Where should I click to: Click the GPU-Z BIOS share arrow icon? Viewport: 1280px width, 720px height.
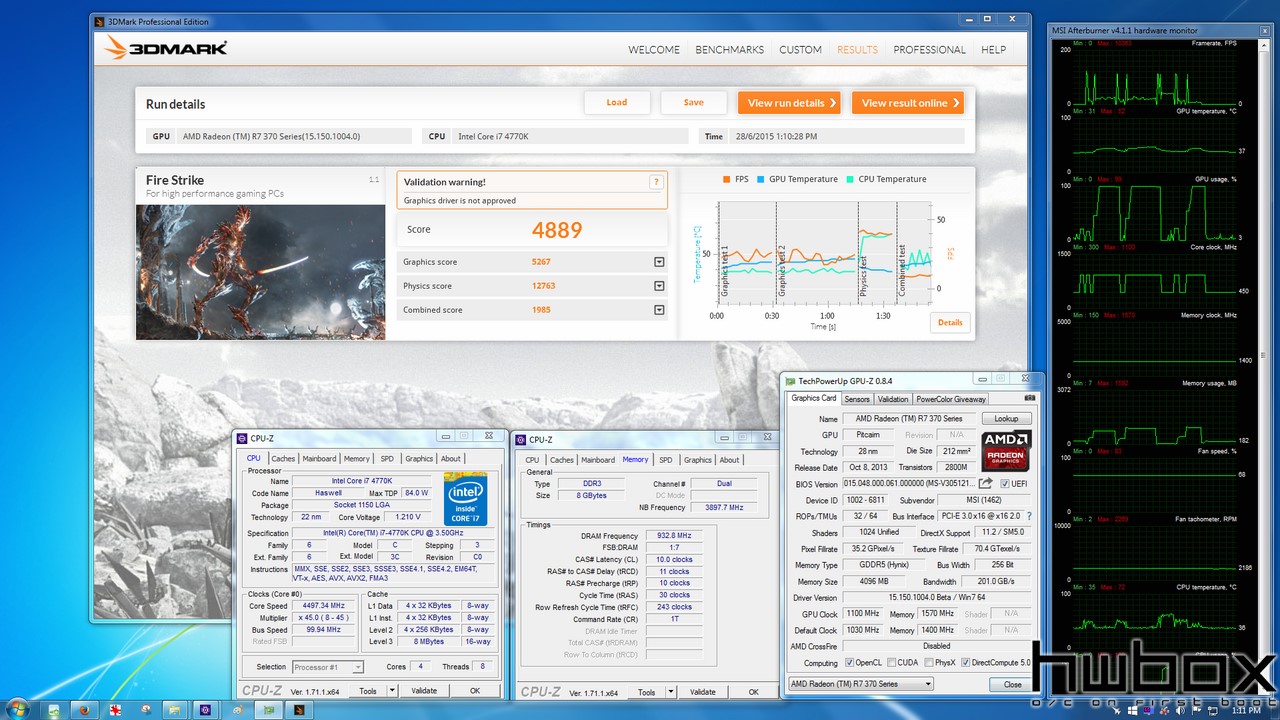(985, 483)
